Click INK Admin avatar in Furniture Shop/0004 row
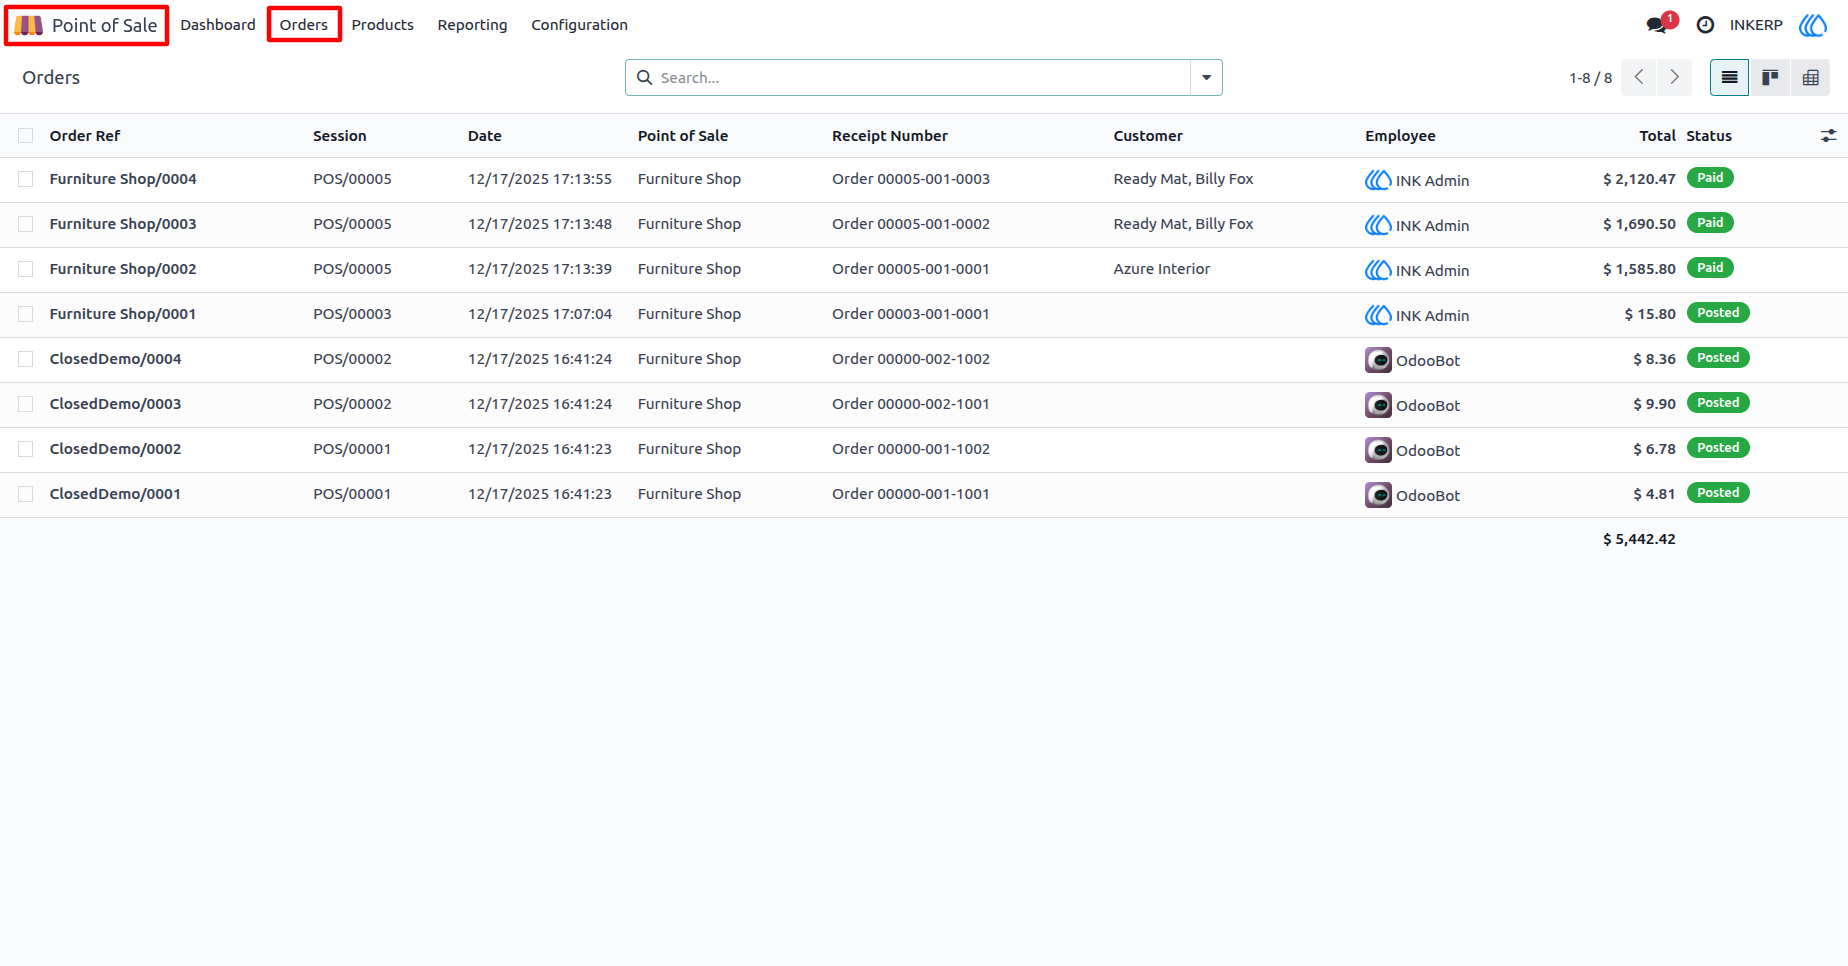The height and width of the screenshot is (966, 1848). click(1378, 180)
